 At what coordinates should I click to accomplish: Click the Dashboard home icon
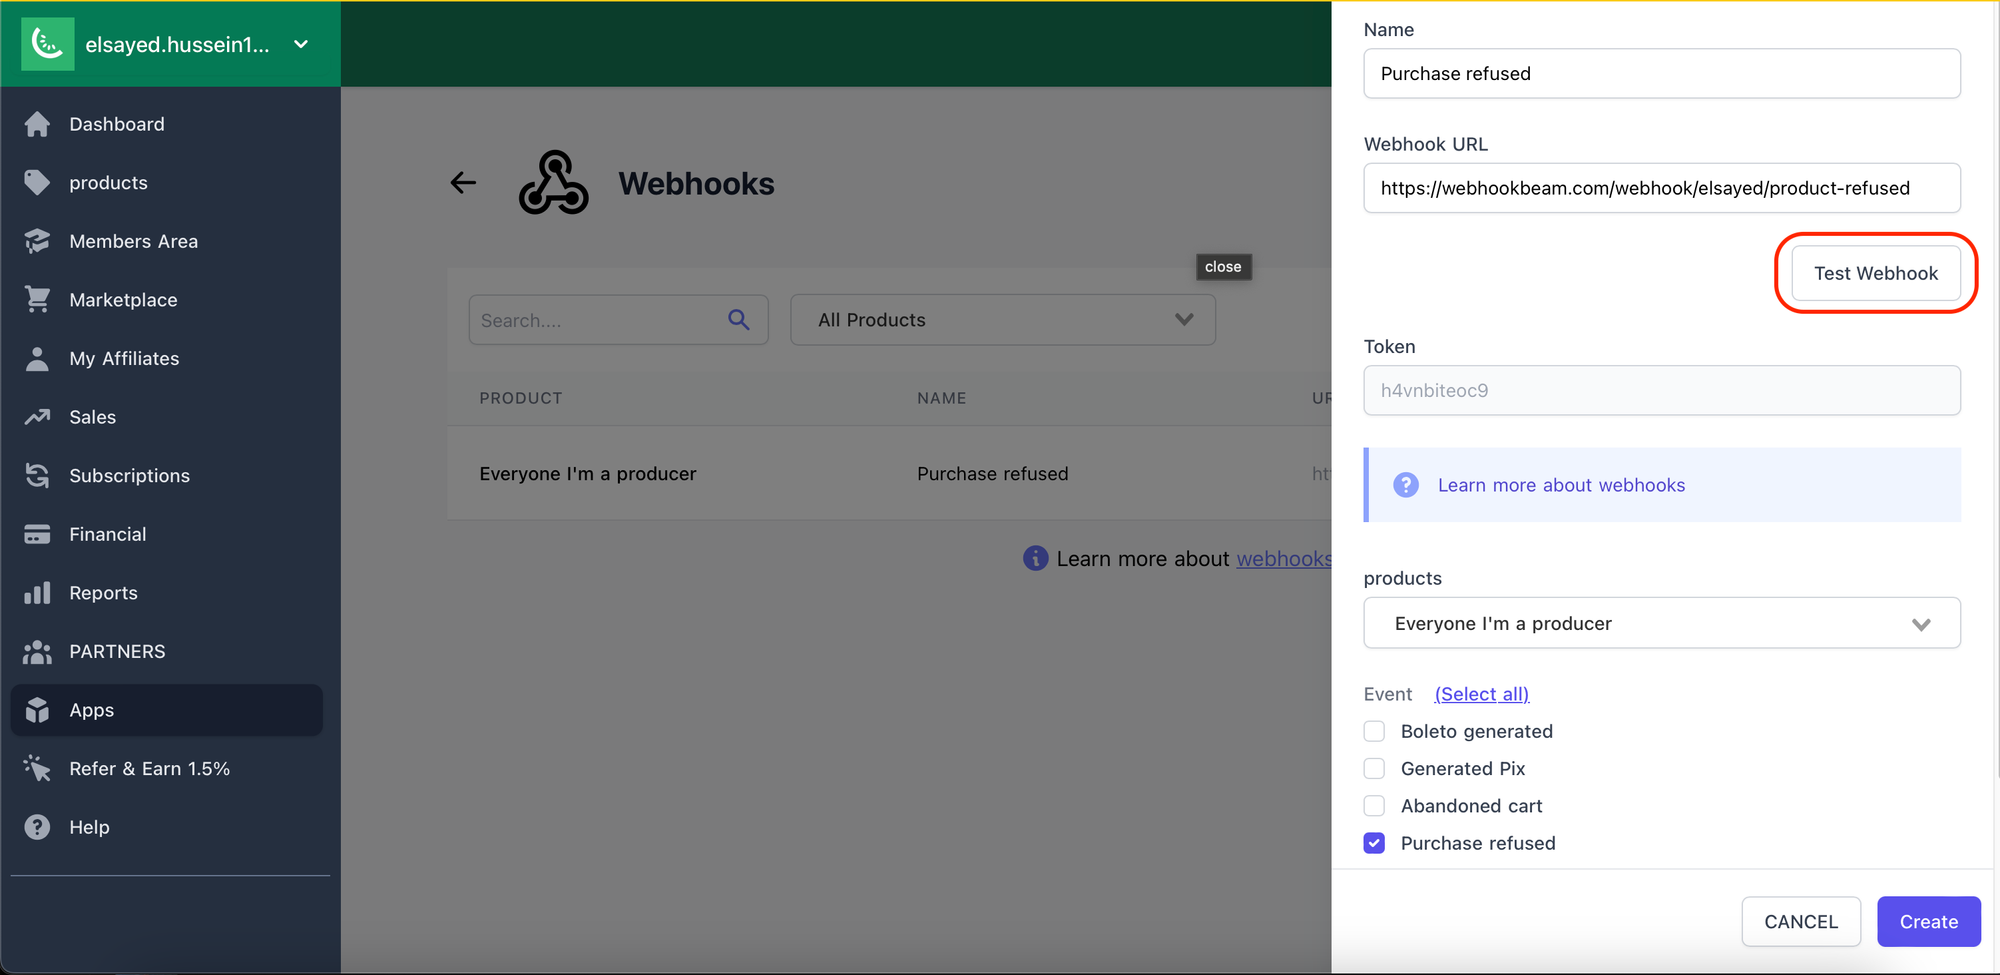pos(37,124)
